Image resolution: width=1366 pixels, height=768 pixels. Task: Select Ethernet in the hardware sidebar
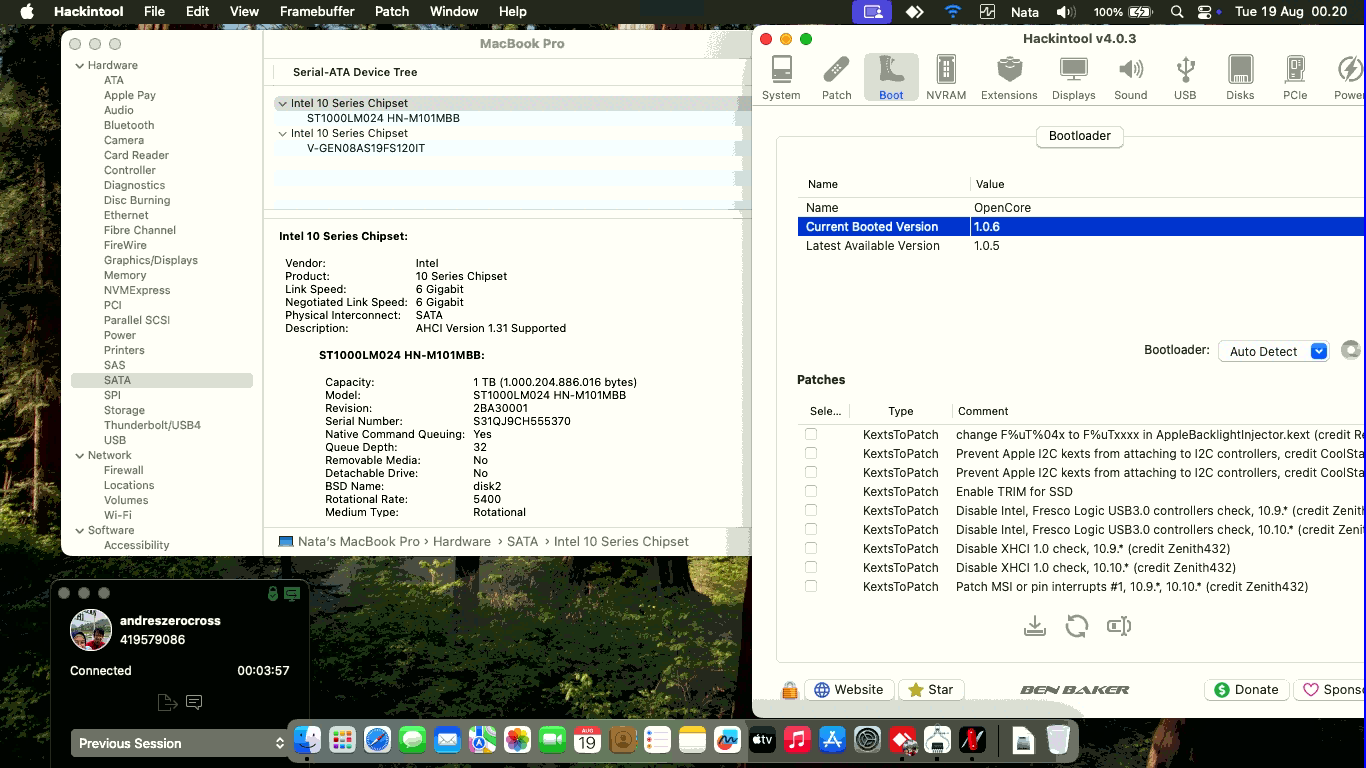[x=124, y=215]
